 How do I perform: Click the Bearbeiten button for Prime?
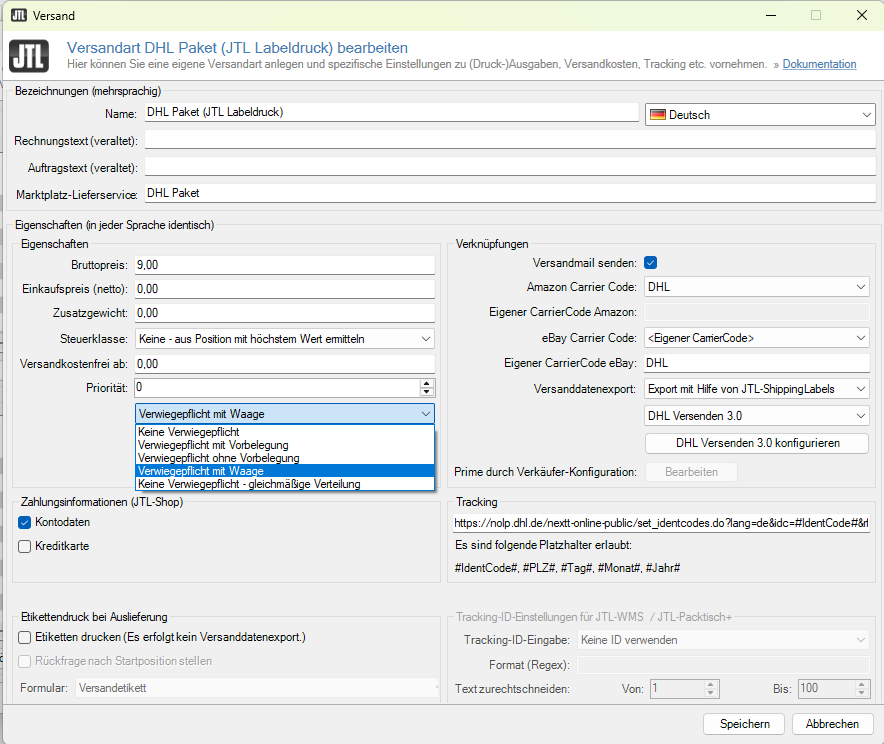coord(691,472)
